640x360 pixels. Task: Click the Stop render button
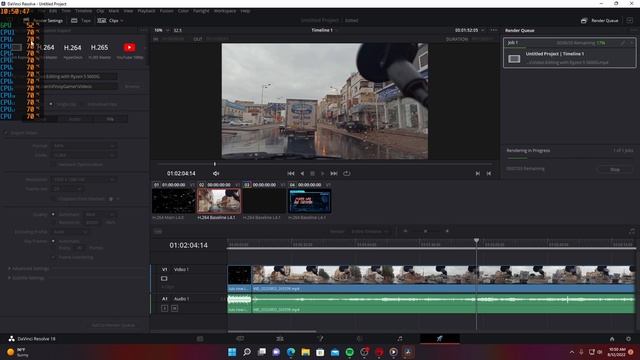(x=615, y=169)
